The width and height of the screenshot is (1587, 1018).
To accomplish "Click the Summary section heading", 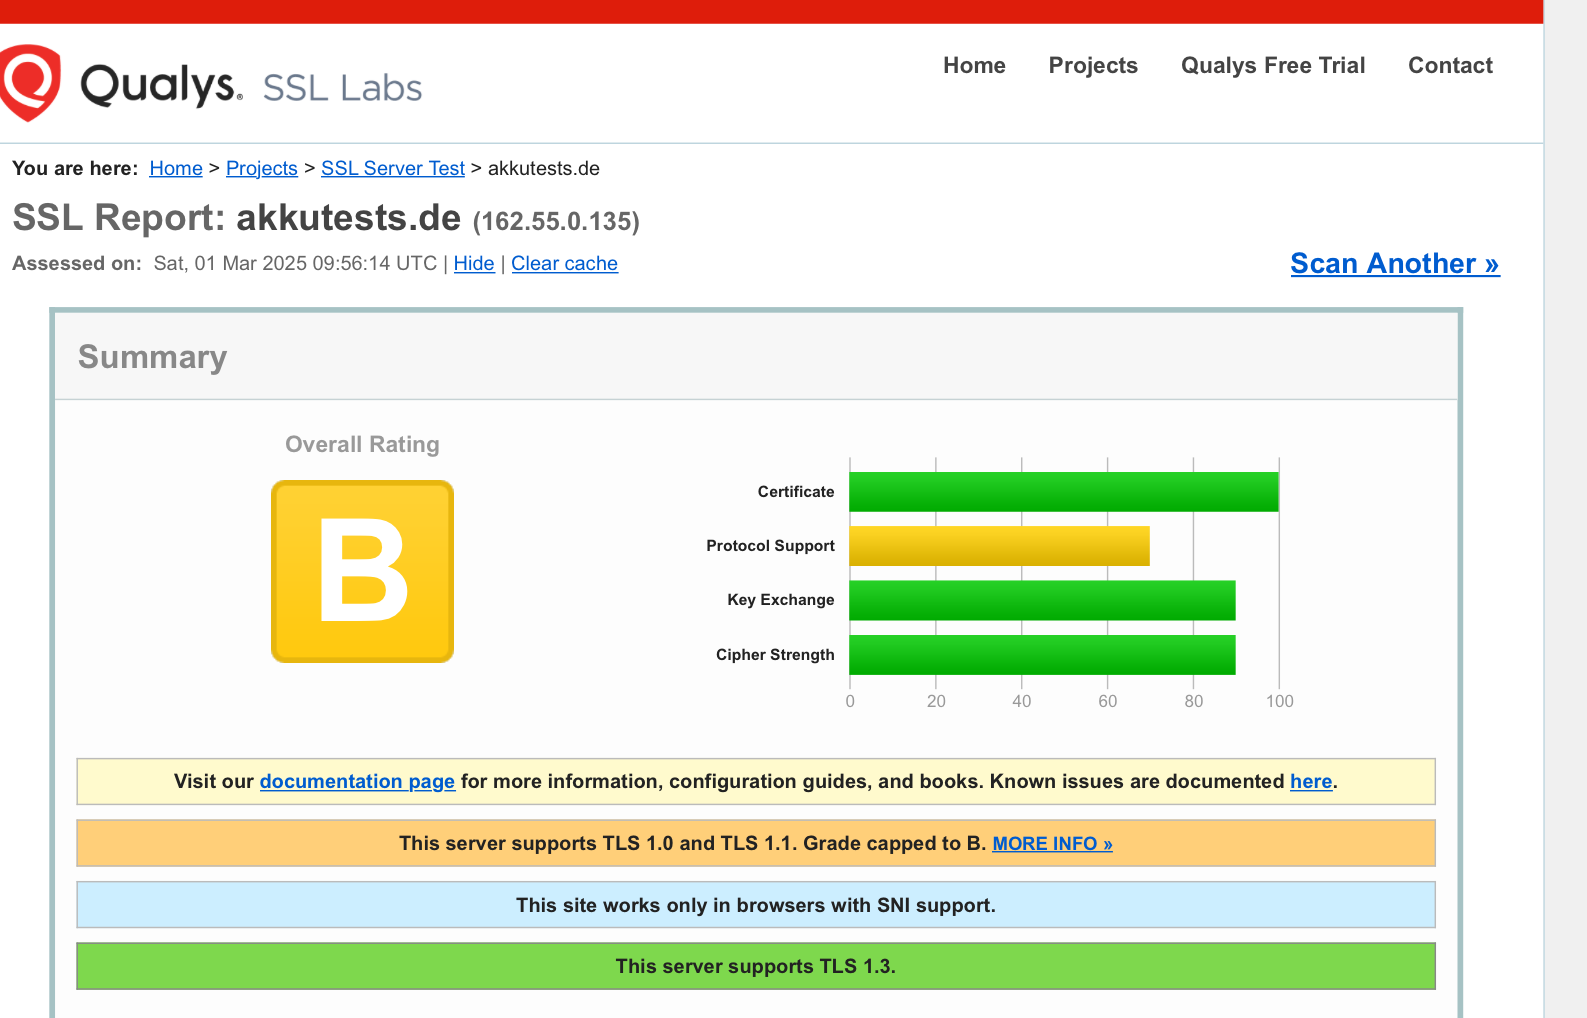I will point(153,357).
